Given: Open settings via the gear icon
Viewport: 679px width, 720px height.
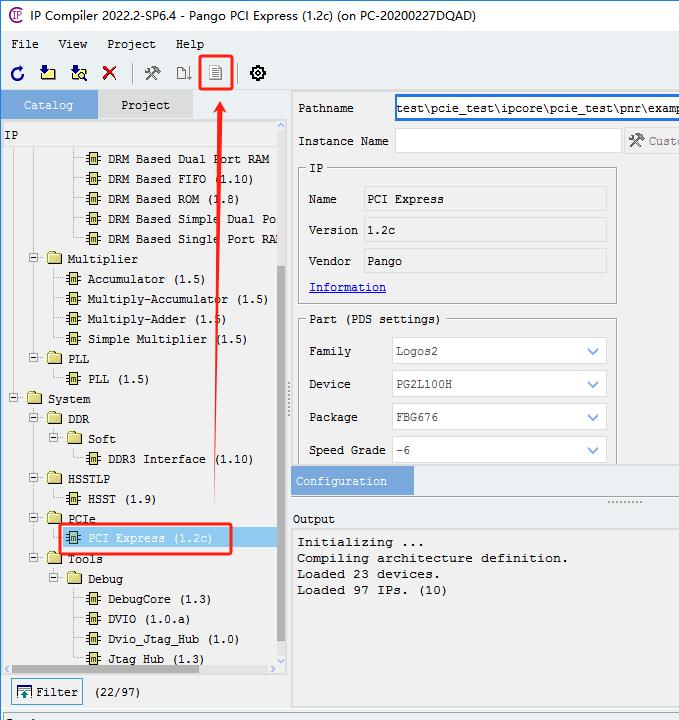Looking at the screenshot, I should coord(258,73).
